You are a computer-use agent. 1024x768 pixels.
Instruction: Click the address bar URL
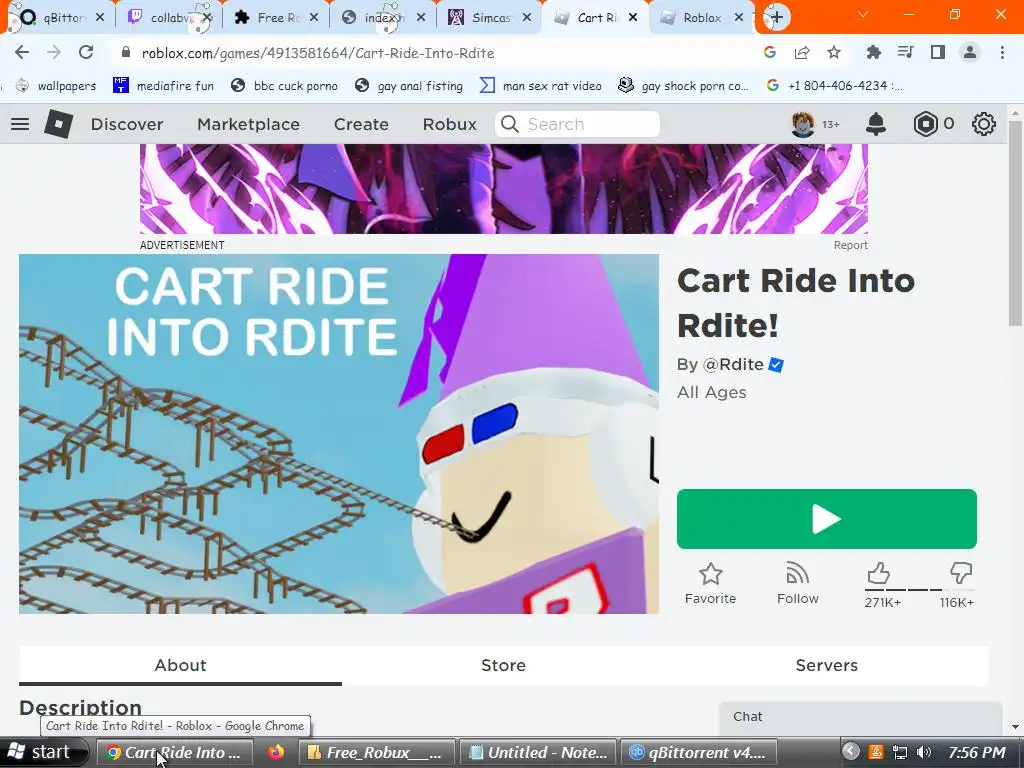pos(317,54)
